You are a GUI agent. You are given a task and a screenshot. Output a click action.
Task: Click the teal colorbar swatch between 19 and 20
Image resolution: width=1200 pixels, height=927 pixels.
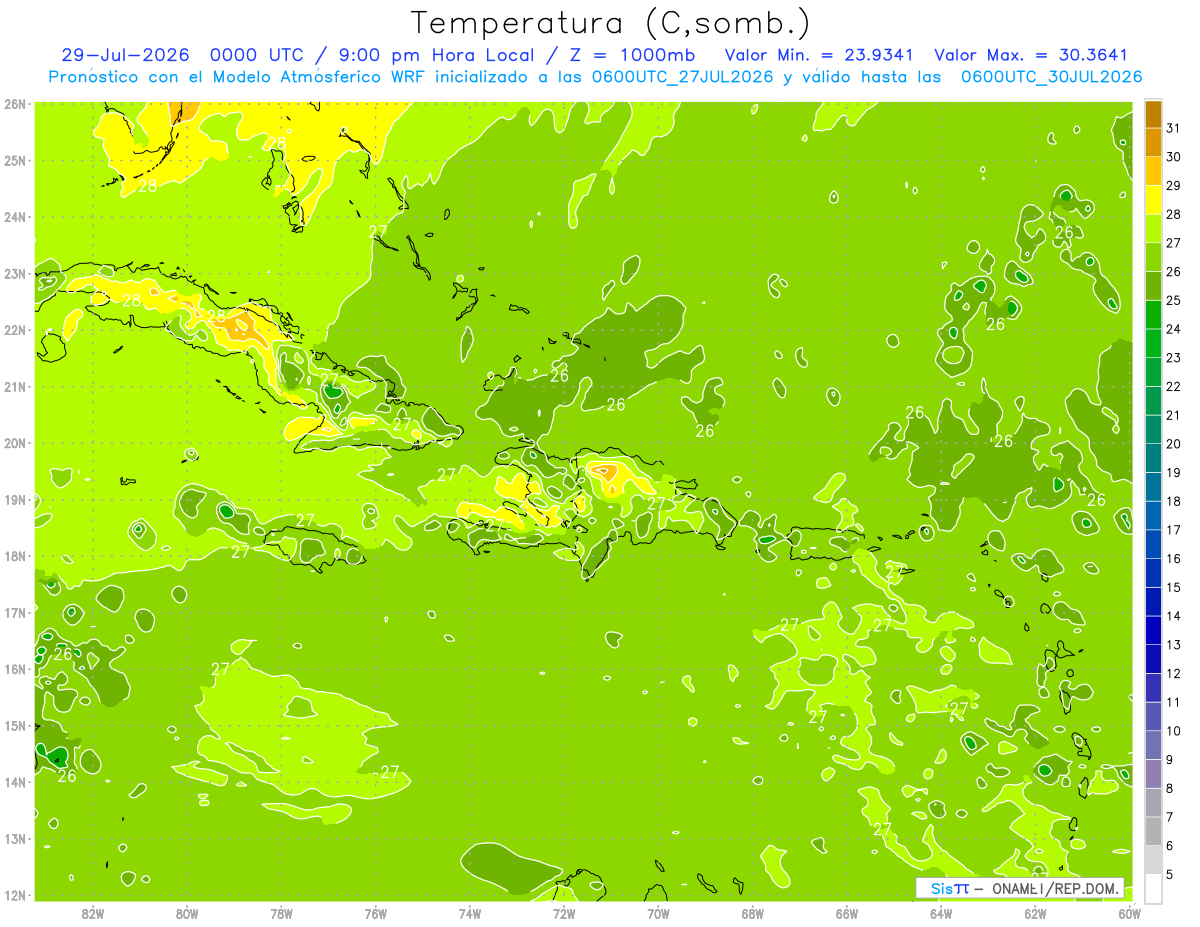1153,458
